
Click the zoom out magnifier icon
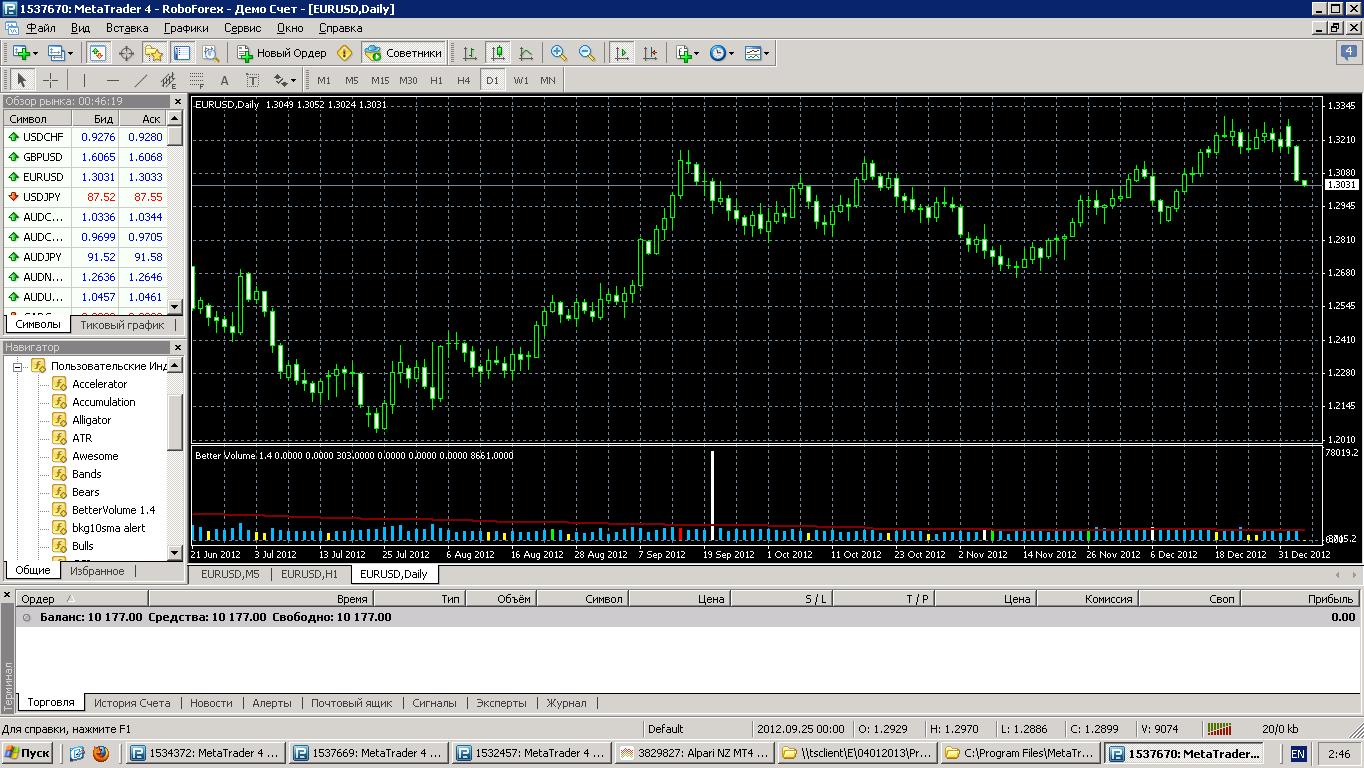[x=587, y=53]
